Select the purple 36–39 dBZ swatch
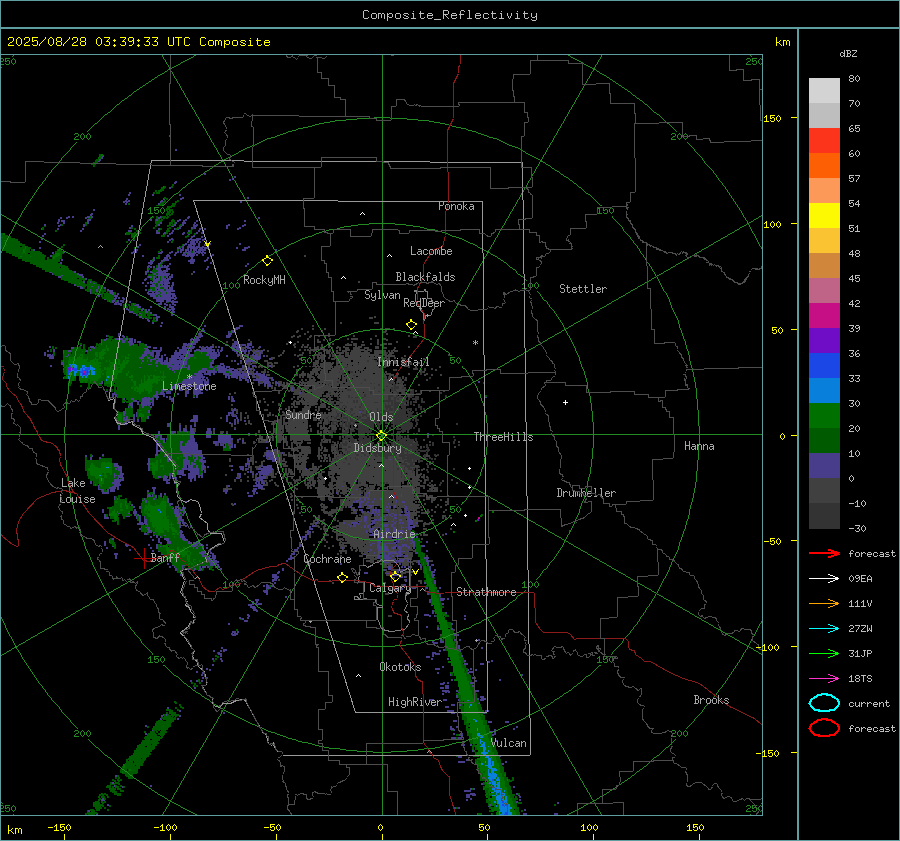This screenshot has height=841, width=900. (824, 340)
